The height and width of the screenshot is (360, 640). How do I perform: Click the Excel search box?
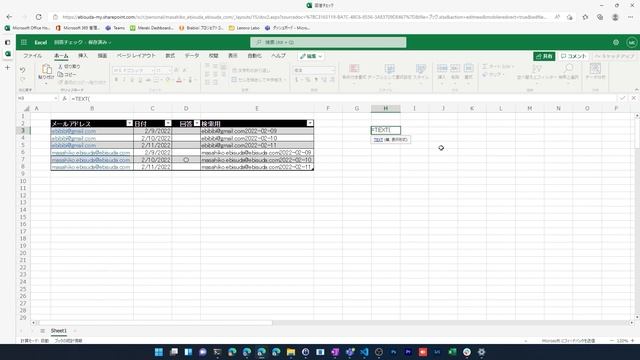[x=328, y=42]
